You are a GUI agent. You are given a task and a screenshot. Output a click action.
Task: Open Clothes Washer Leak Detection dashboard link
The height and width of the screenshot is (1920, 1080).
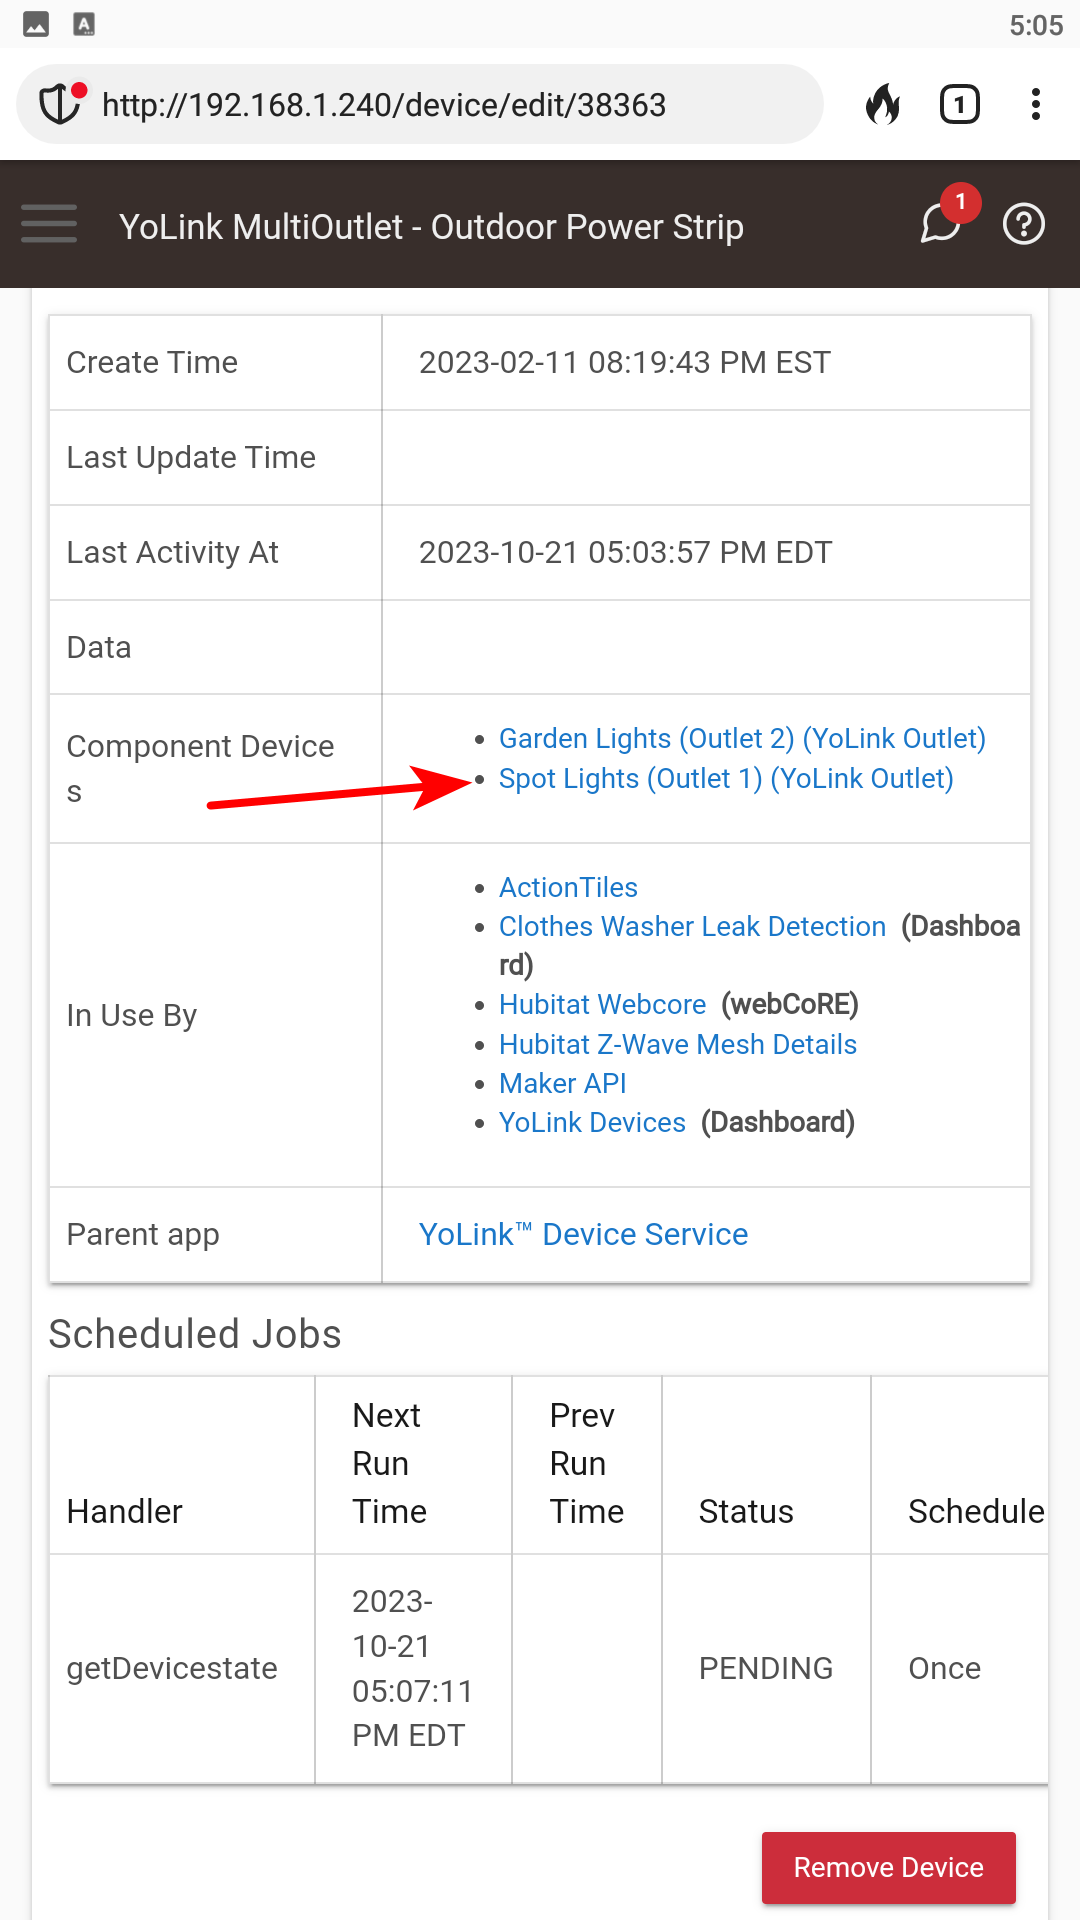coord(692,927)
